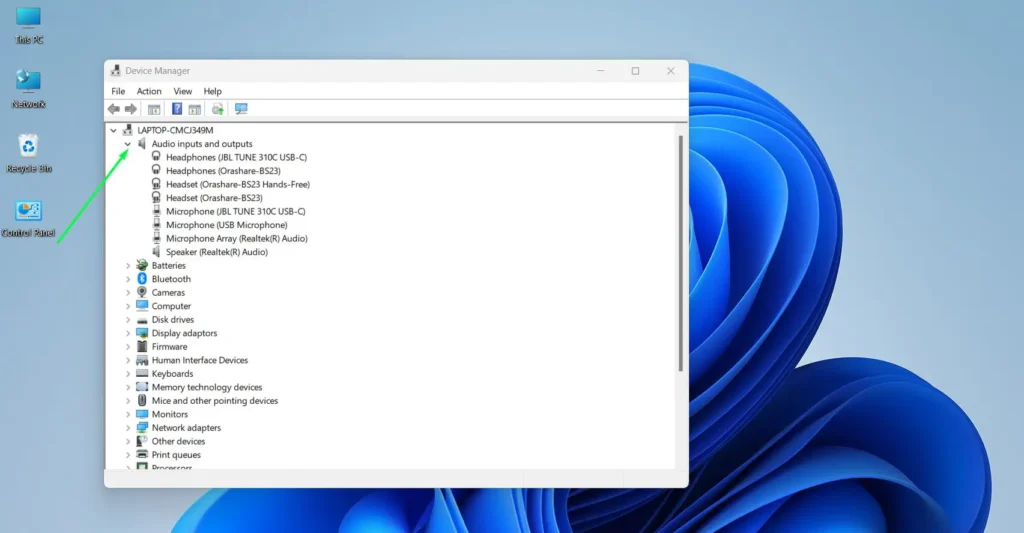Select the Network desktop icon
Viewport: 1024px width, 533px height.
[29, 89]
